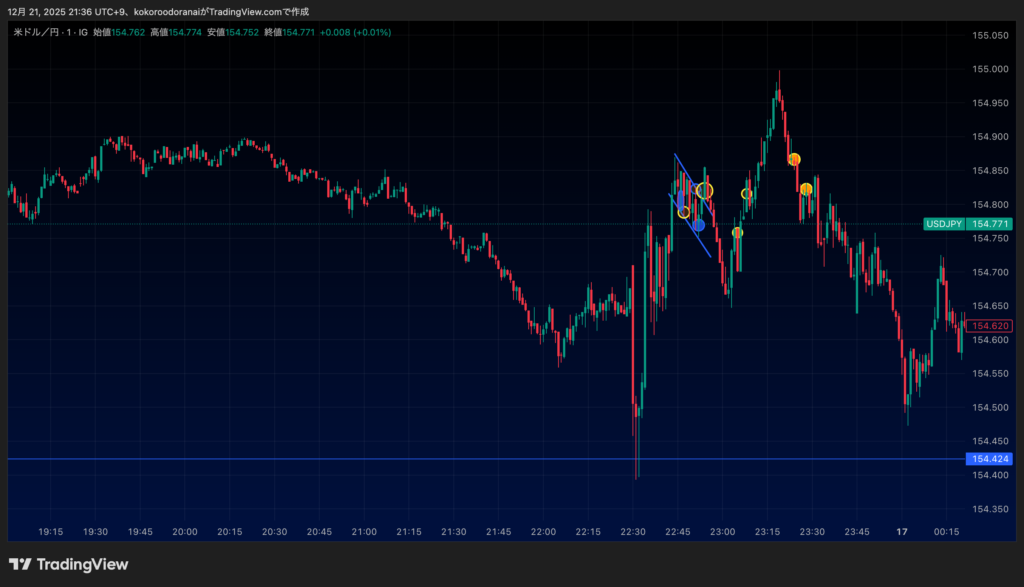Click the 154.350 price scale label

coord(989,509)
